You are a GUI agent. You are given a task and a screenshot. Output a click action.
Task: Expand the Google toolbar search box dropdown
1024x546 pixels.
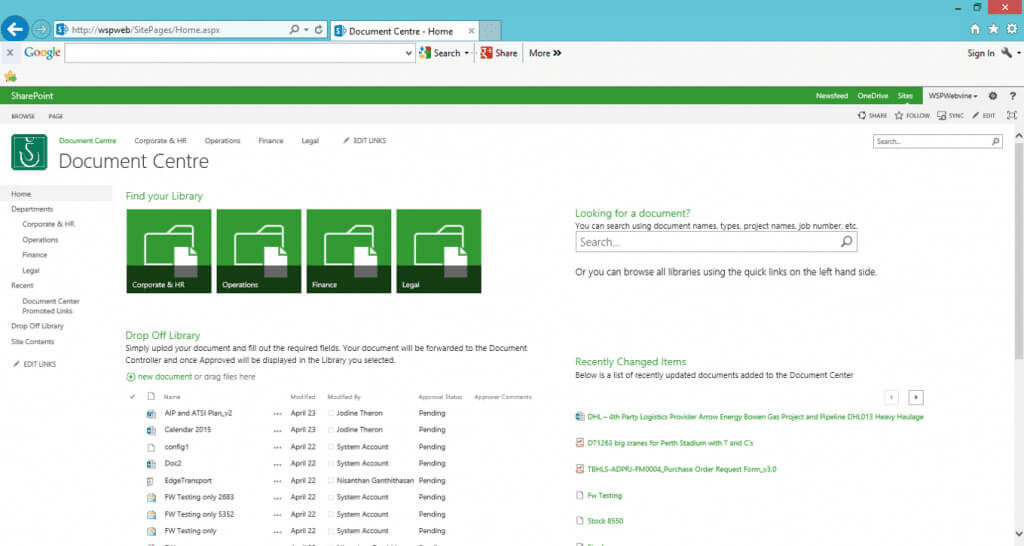tap(409, 53)
